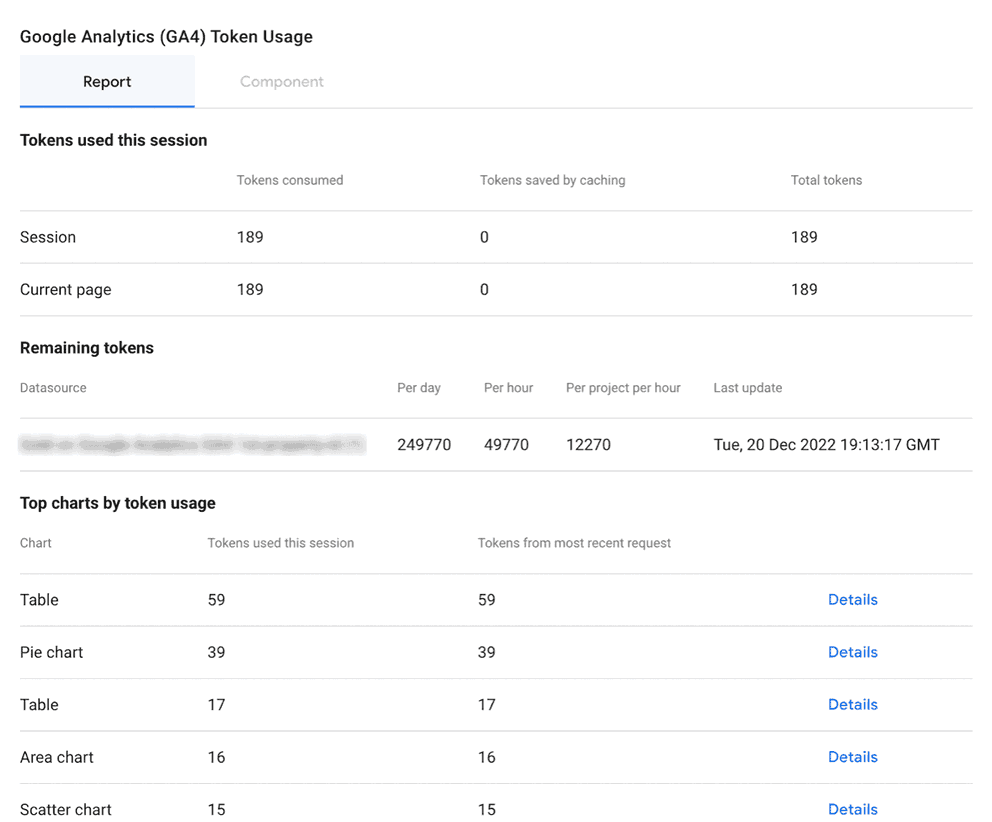The width and height of the screenshot is (992, 822).
Task: Open Details for the Scatter chart row
Action: 852,809
